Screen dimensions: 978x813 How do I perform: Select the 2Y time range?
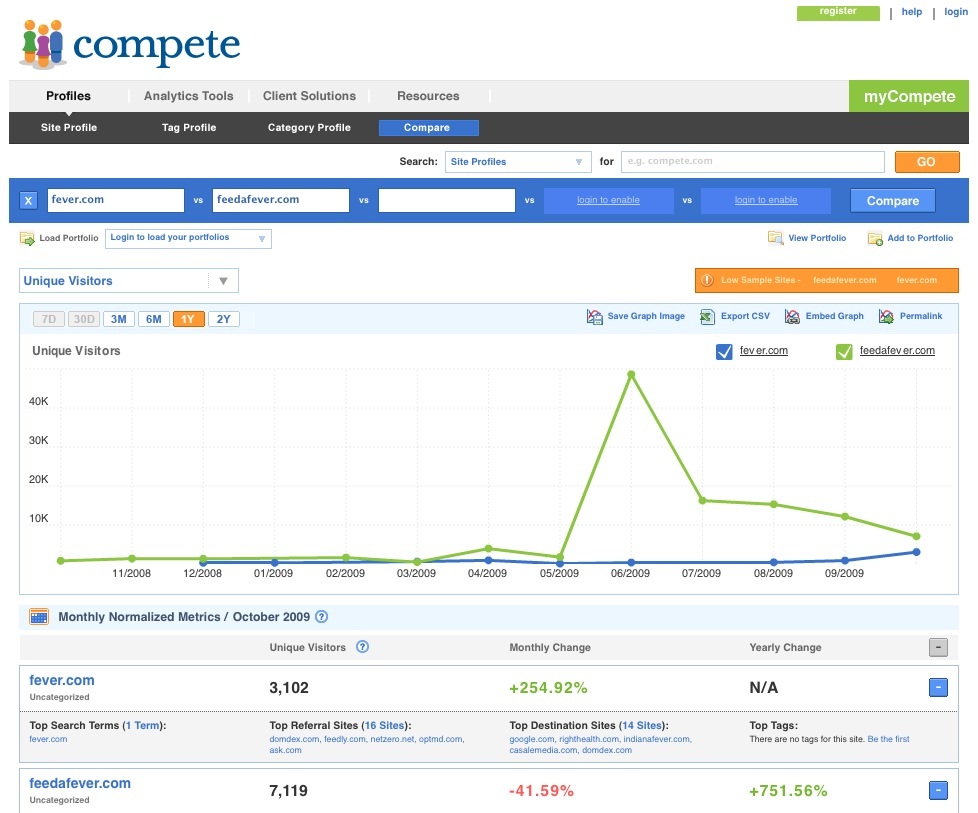click(223, 319)
